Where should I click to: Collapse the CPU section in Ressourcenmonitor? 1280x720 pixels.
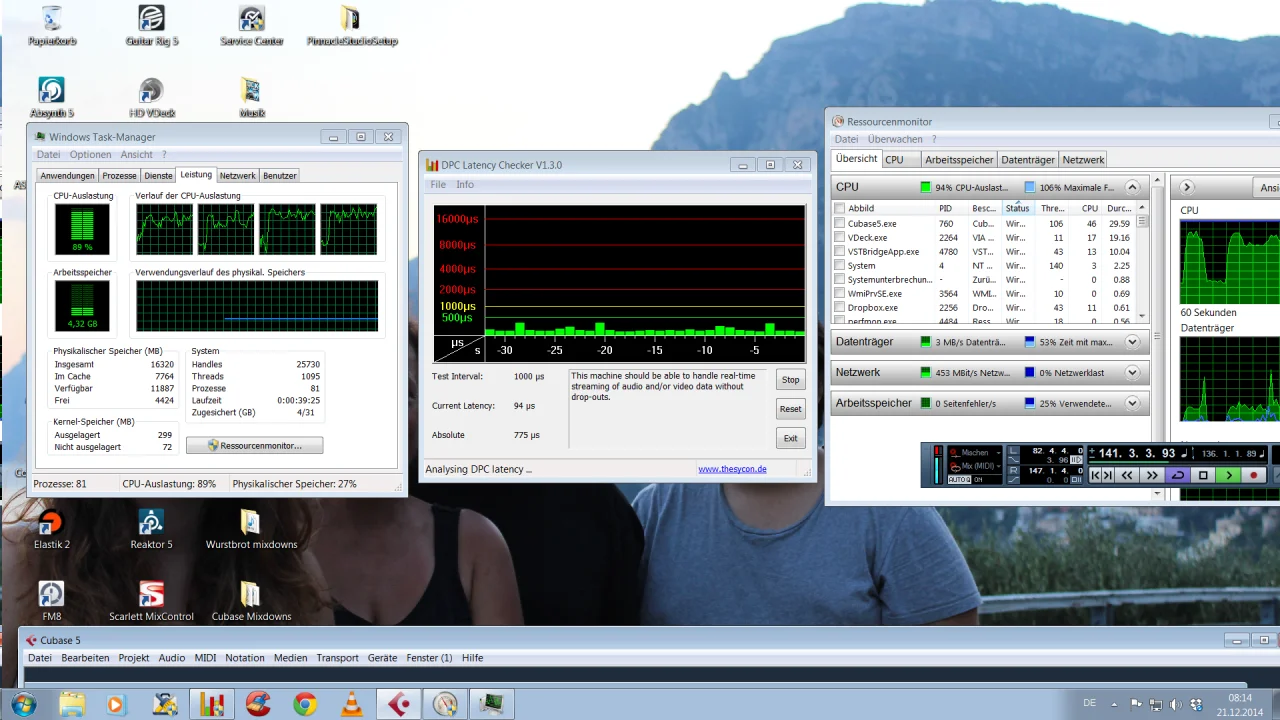click(x=1132, y=187)
